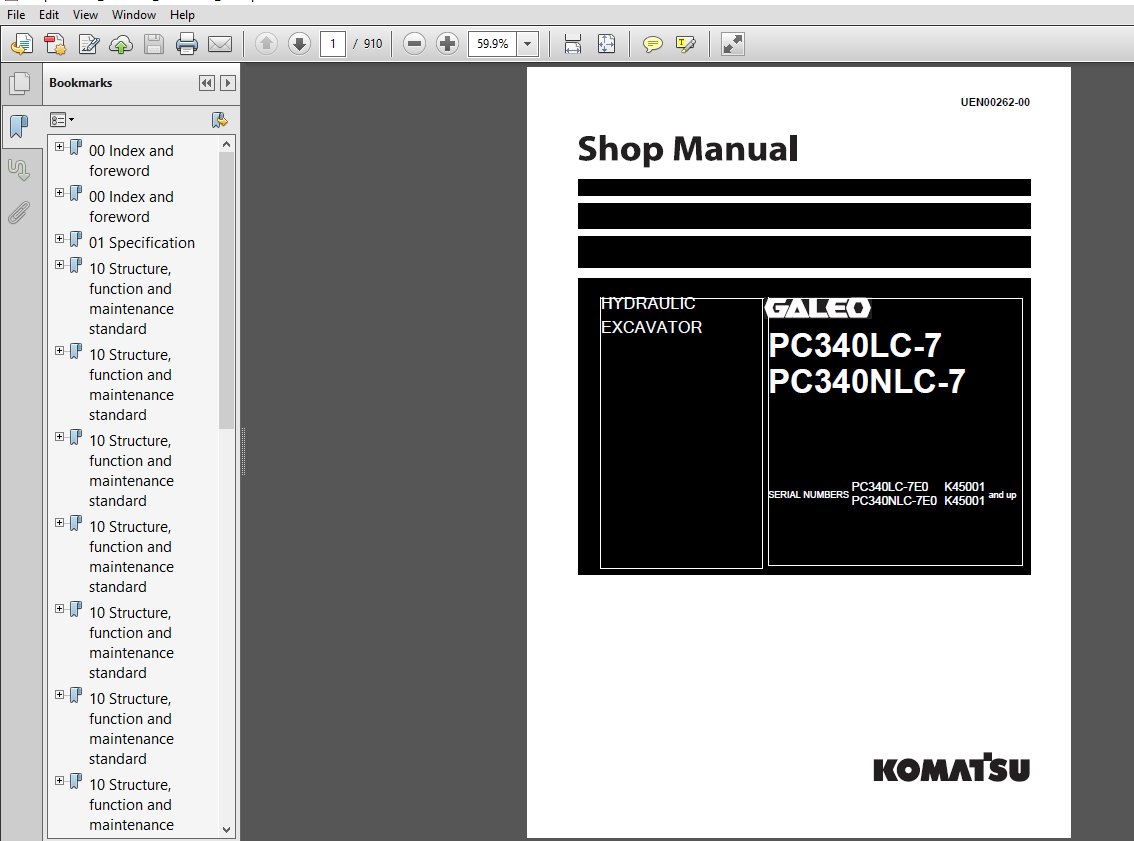Open the Attachments paperclip panel icon
1134x841 pixels.
coord(19,213)
